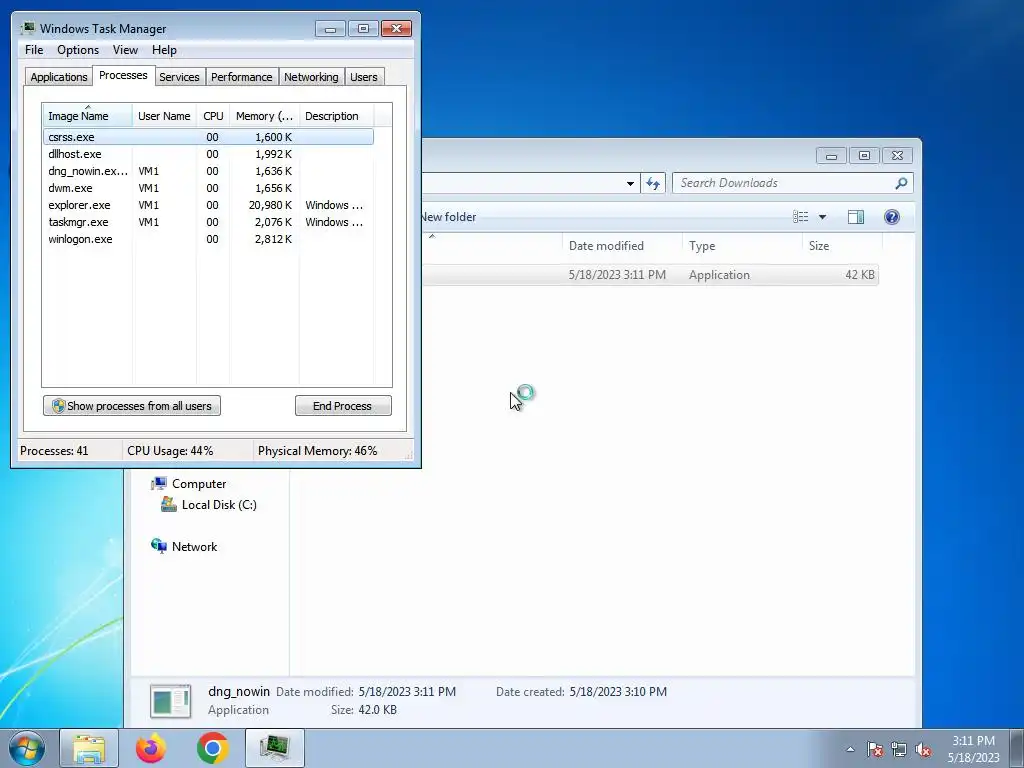Select the csrss.exe process row
Viewport: 1024px width, 768px height.
(x=208, y=137)
